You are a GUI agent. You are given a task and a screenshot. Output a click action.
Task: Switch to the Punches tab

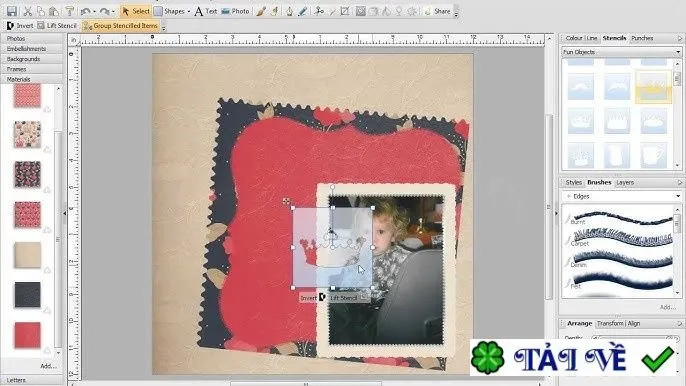(x=642, y=38)
